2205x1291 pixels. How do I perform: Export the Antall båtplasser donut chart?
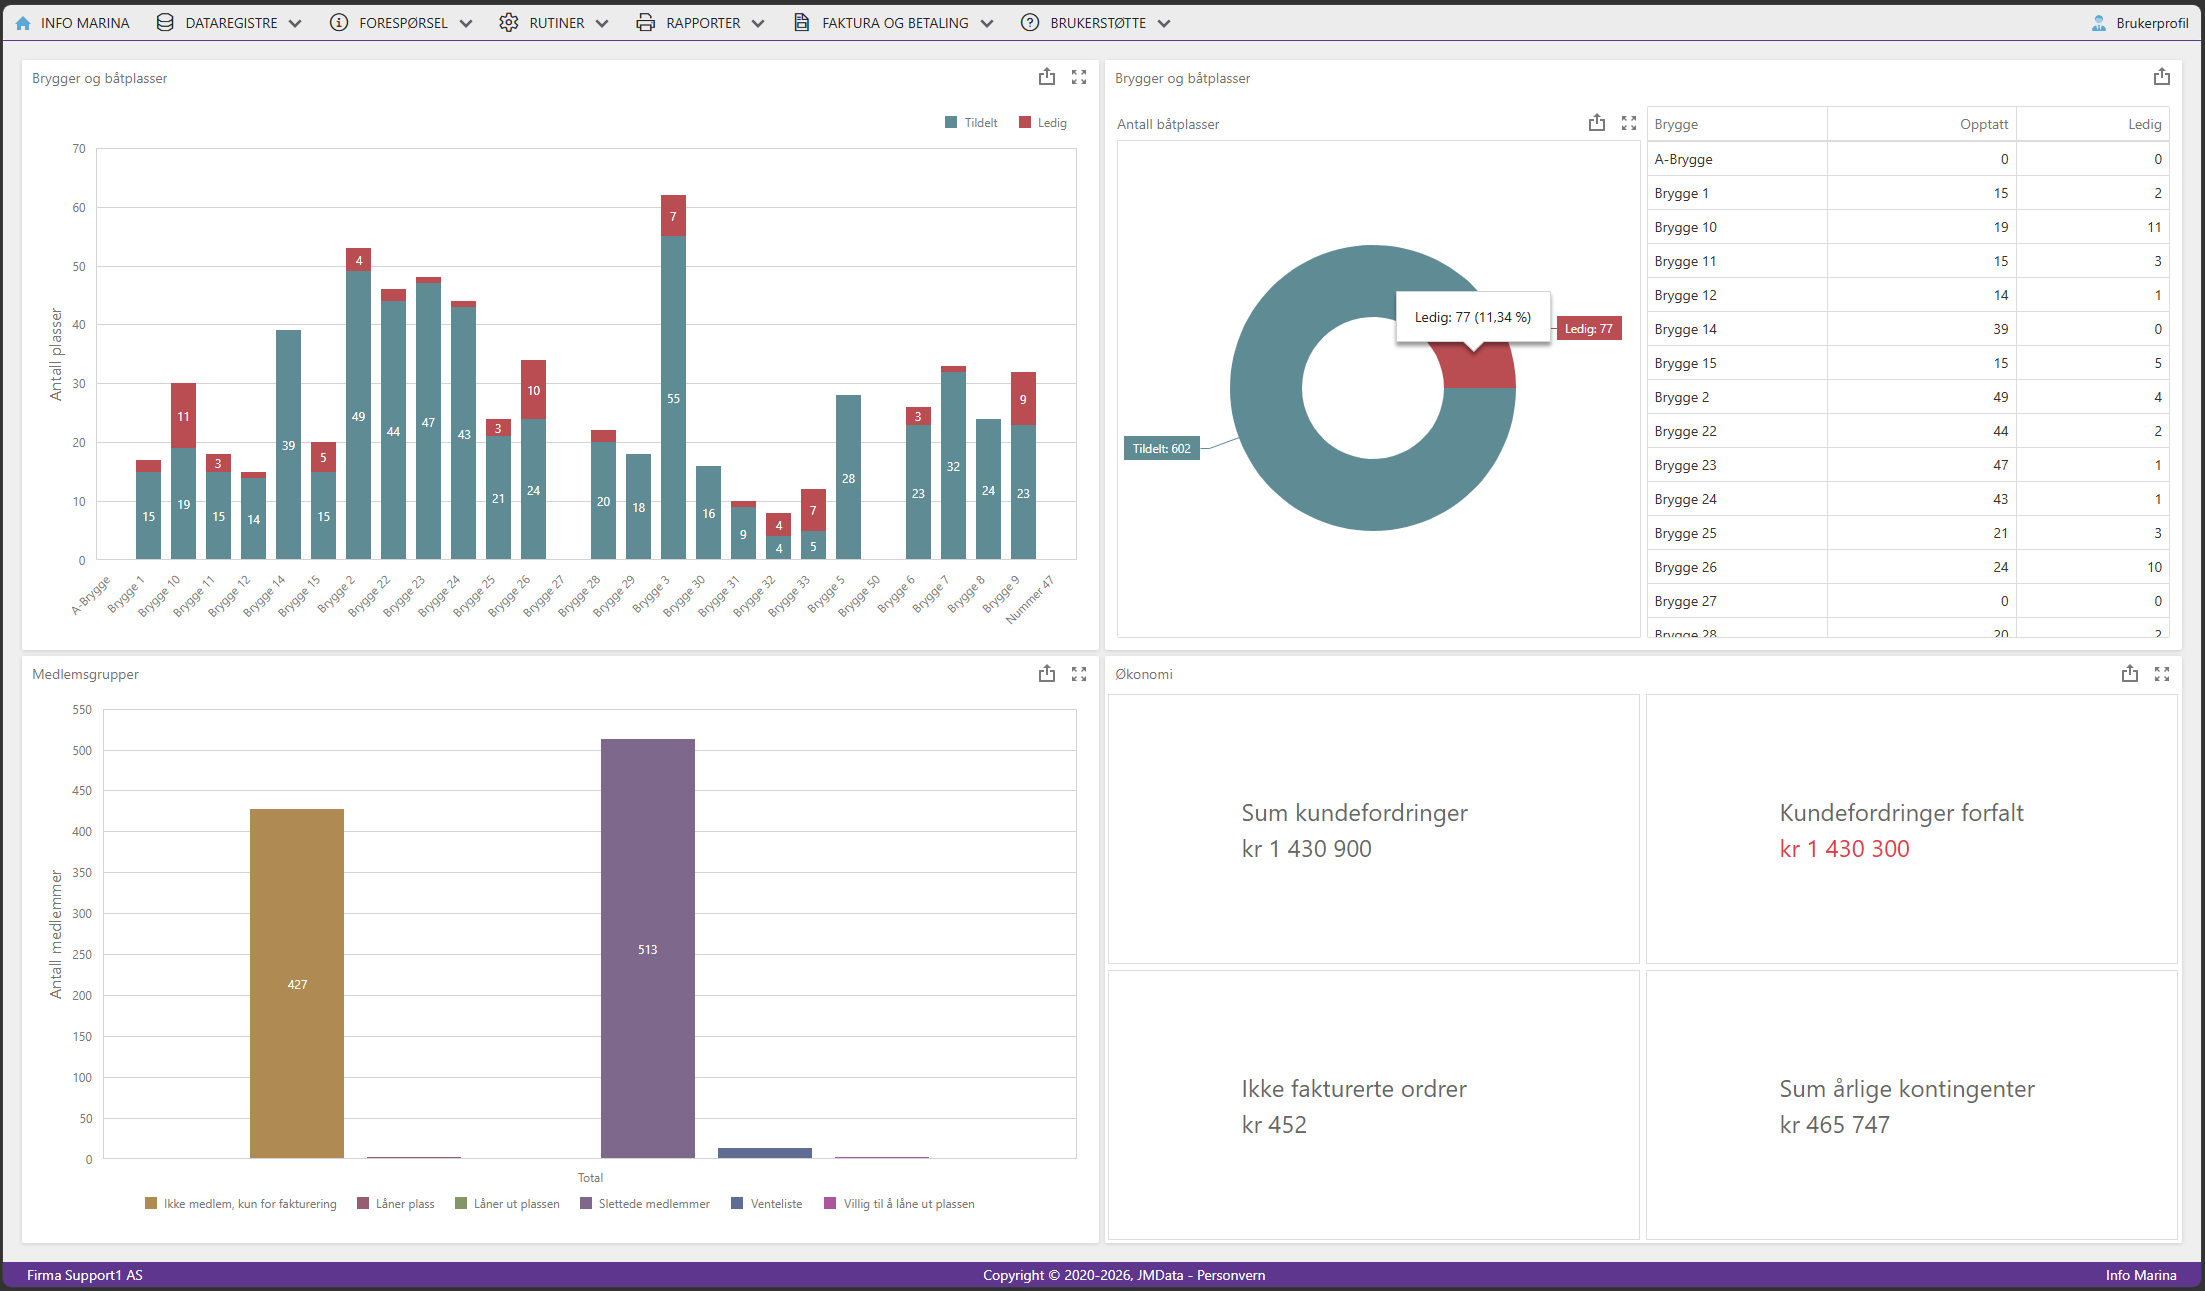(1597, 123)
